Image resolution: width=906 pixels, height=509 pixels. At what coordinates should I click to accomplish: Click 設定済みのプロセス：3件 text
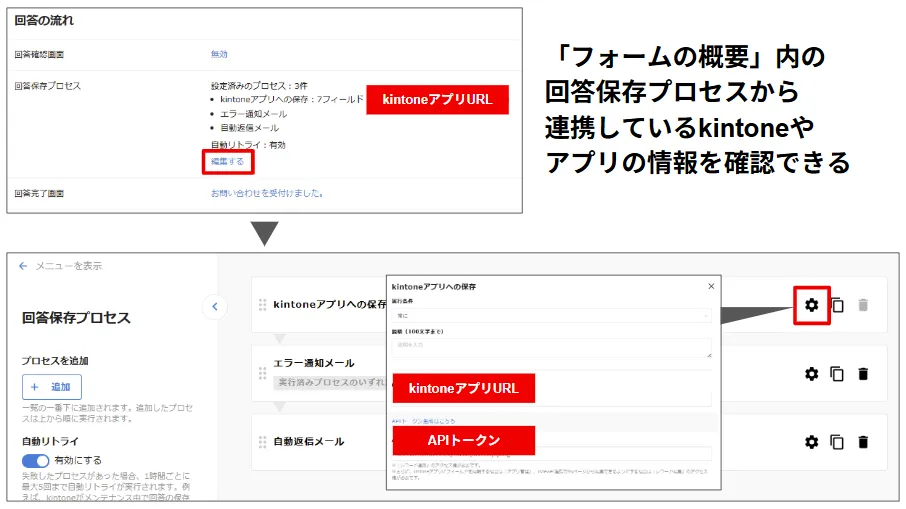pos(259,86)
